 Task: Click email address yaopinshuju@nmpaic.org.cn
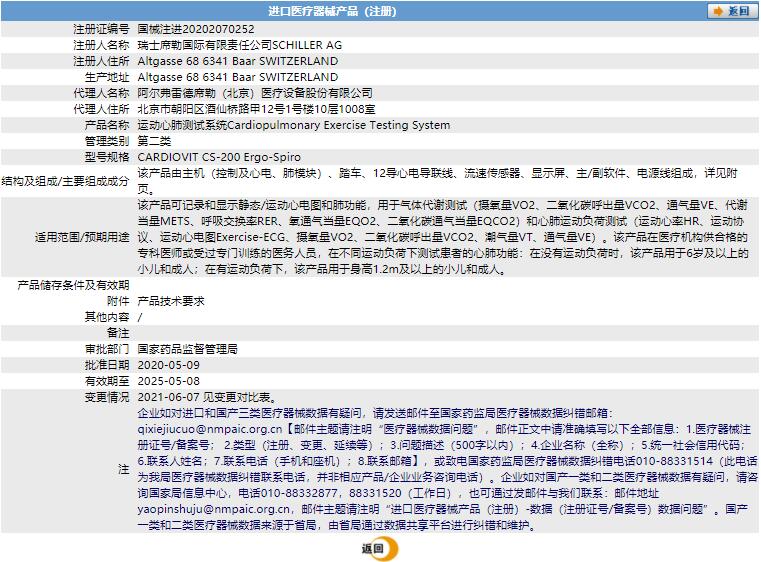(214, 510)
